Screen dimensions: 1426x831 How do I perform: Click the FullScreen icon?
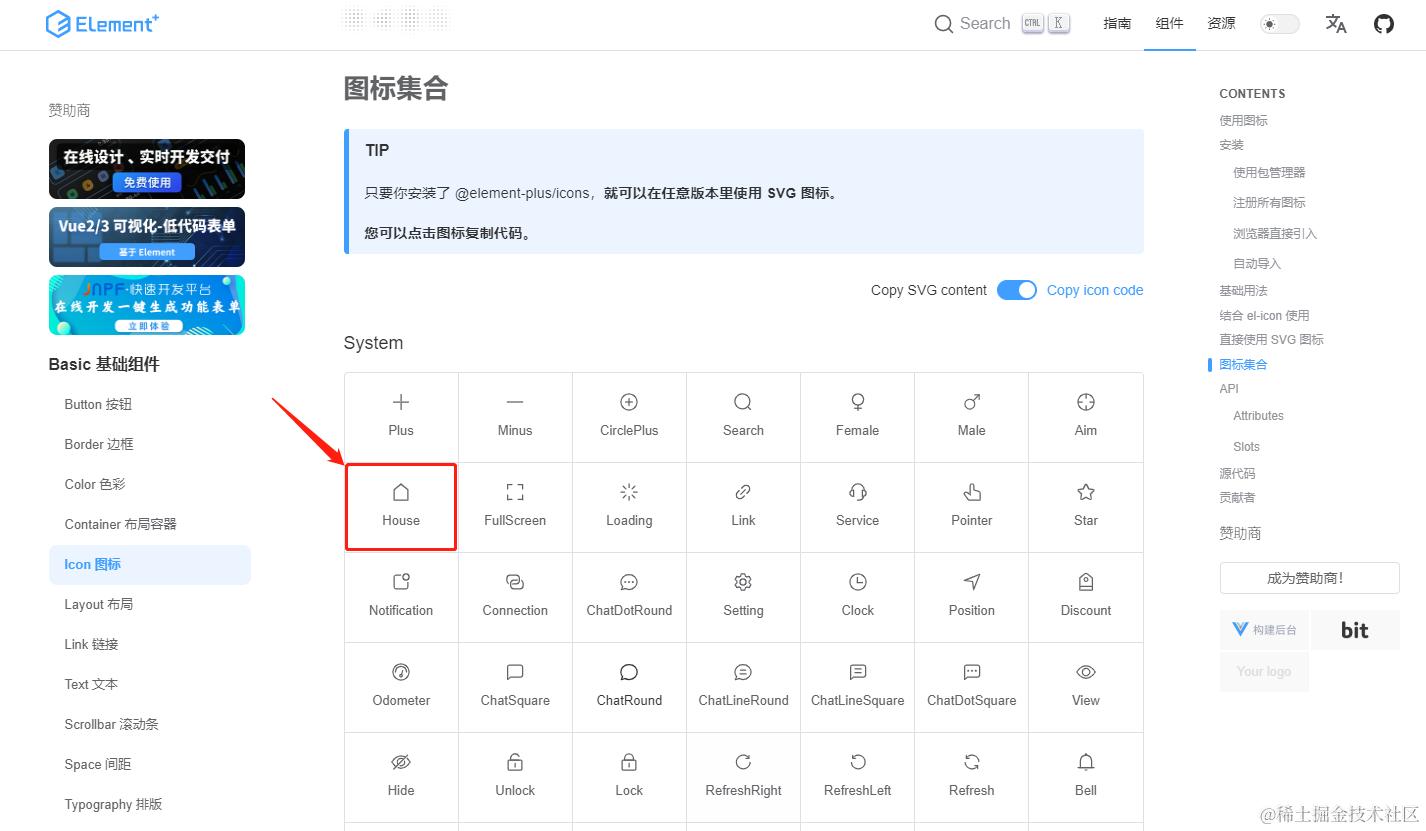point(515,506)
